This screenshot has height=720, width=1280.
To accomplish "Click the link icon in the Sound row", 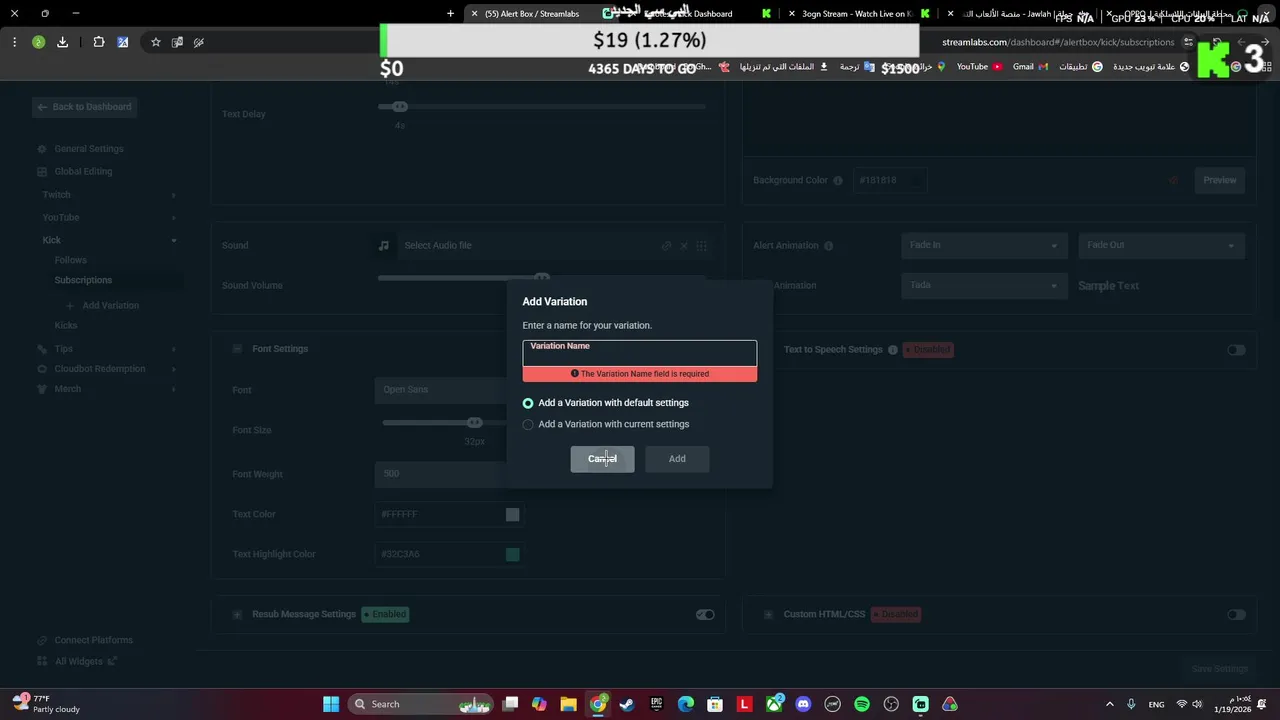I will coord(666,246).
